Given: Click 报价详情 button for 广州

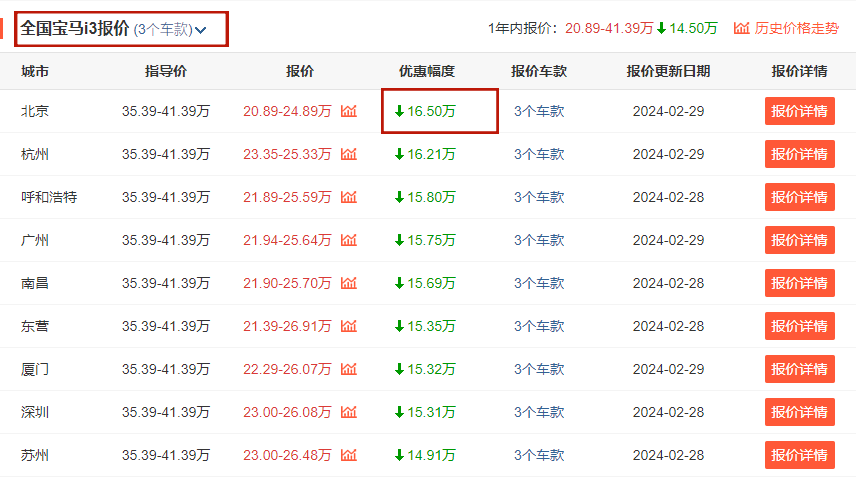Looking at the screenshot, I should pos(799,240).
